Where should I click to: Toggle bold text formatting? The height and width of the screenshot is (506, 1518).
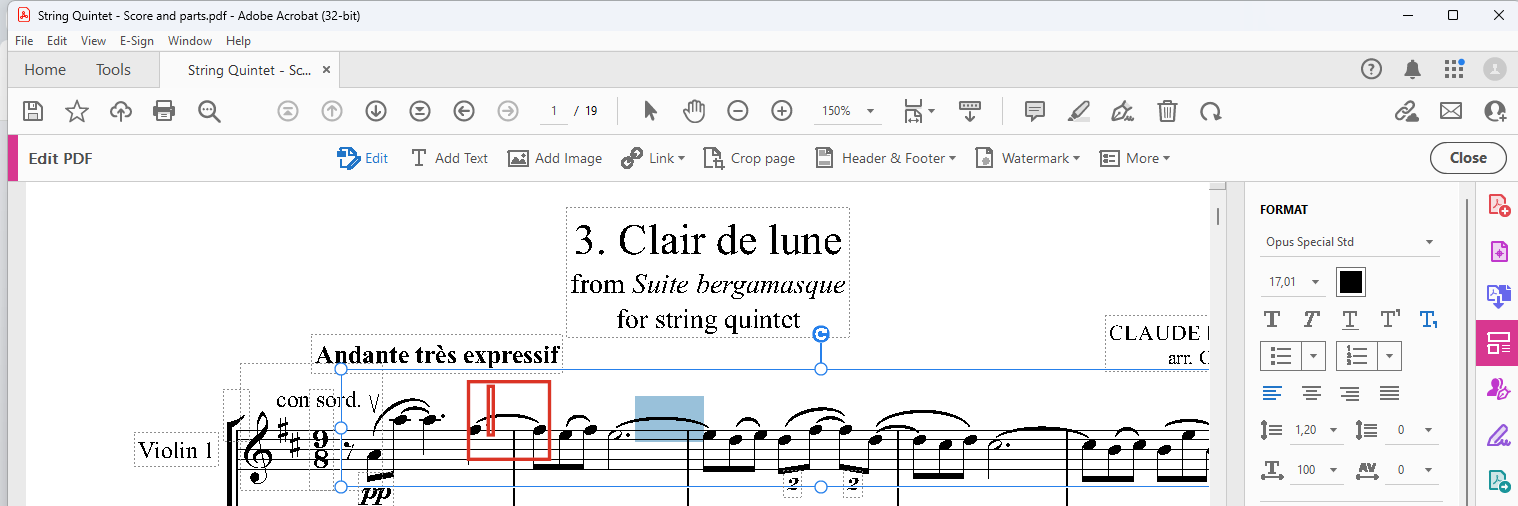(1272, 320)
